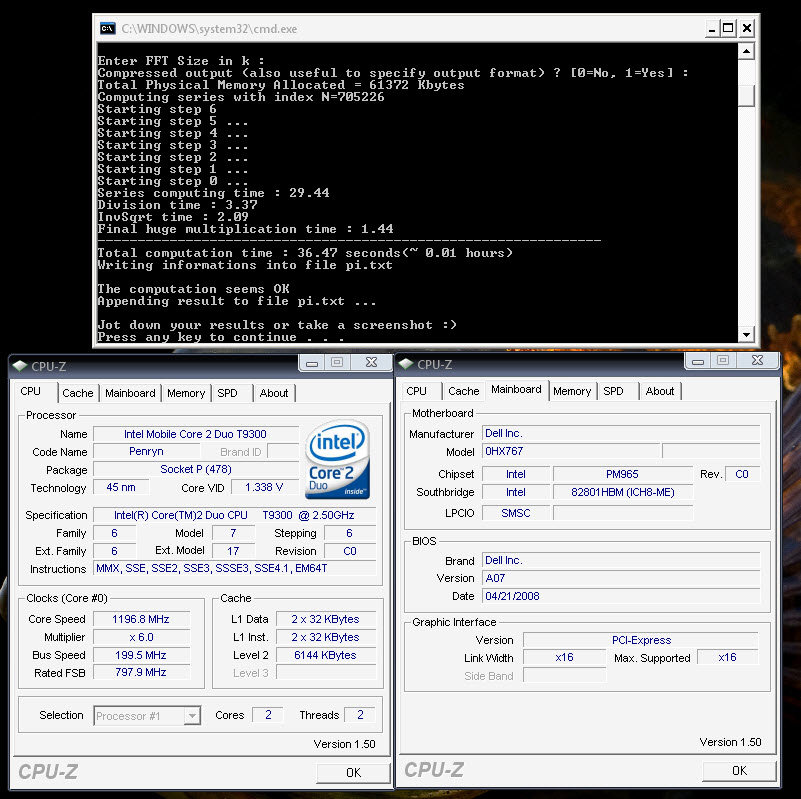The width and height of the screenshot is (801, 799).
Task: Click the Threads count value
Action: 360,715
